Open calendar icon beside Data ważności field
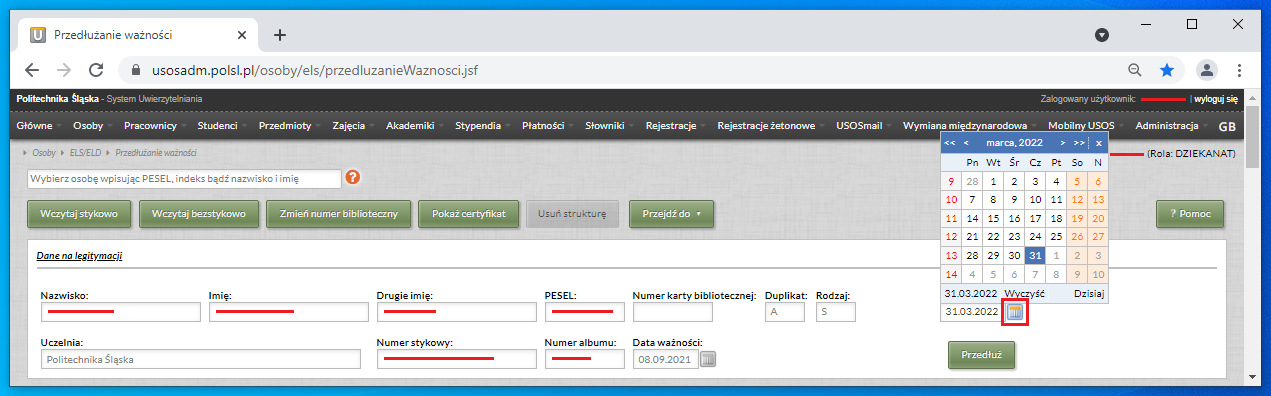This screenshot has width=1271, height=396. (x=709, y=359)
